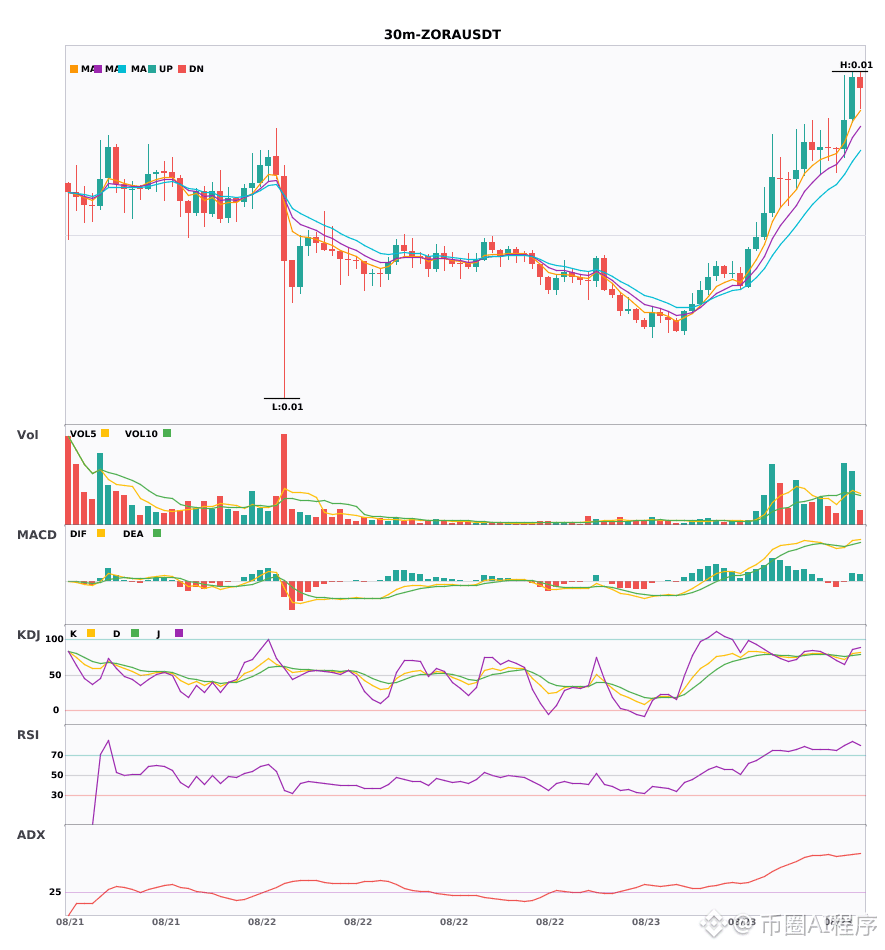885x950 pixels.
Task: Click the tallest red volume bar
Action: [x=284, y=479]
